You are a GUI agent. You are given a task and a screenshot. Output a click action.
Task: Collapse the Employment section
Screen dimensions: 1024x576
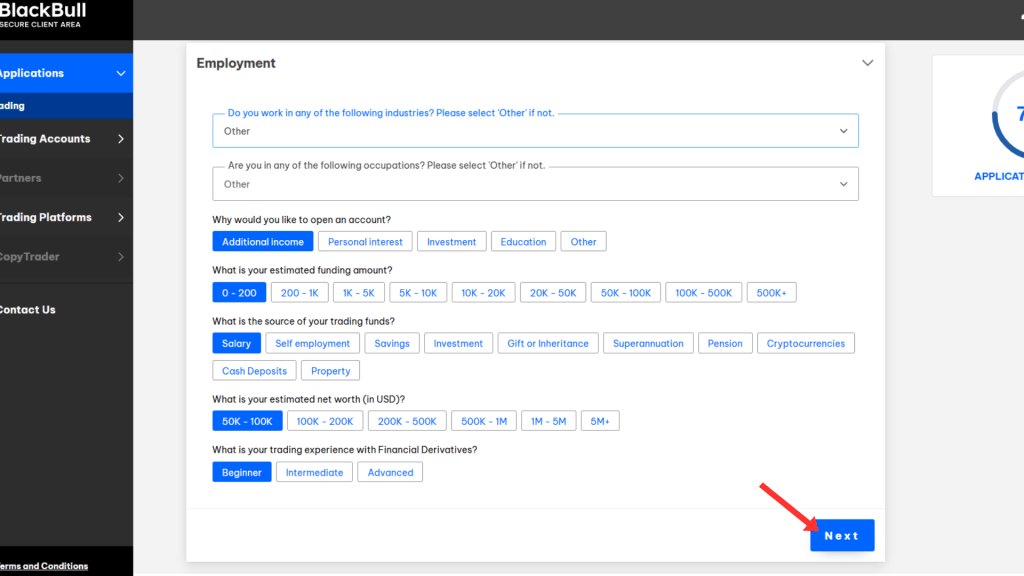click(867, 62)
